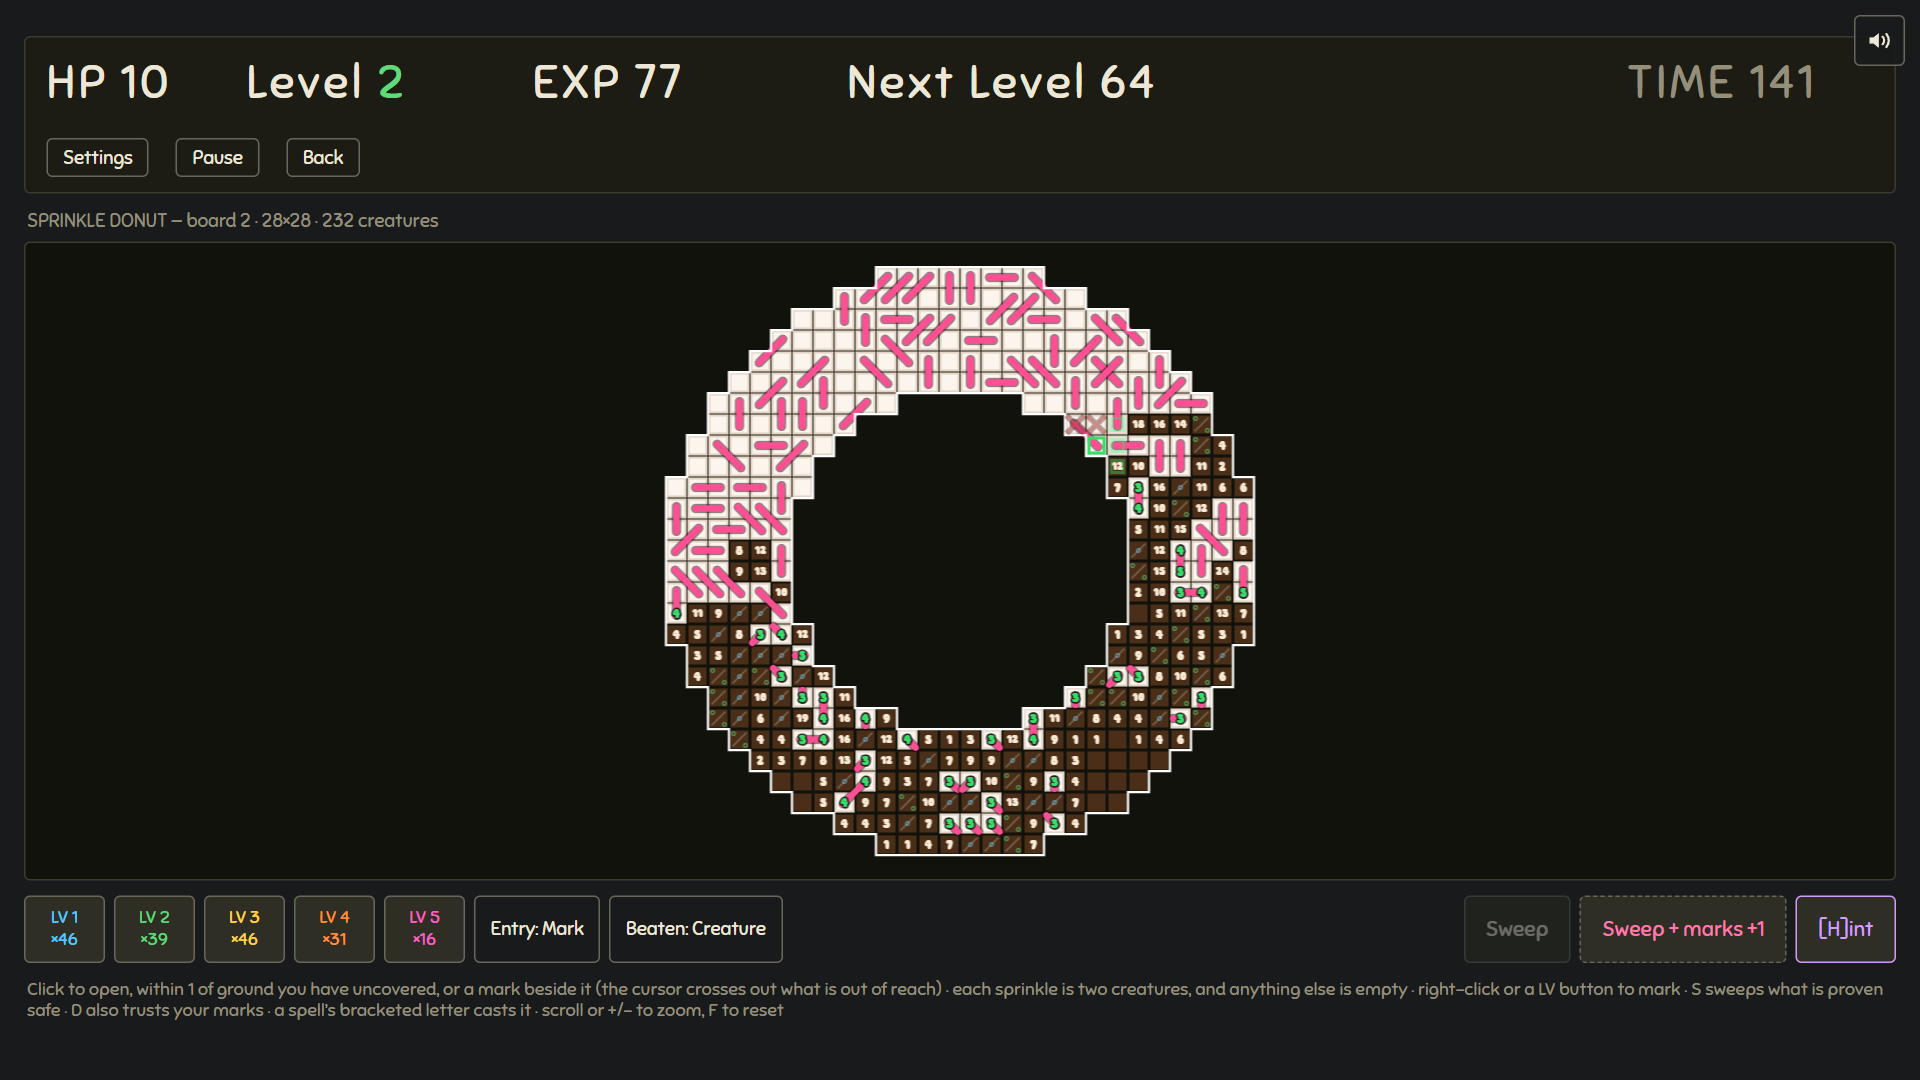
Task: Activate Sweep + marks +1
Action: 1683,928
